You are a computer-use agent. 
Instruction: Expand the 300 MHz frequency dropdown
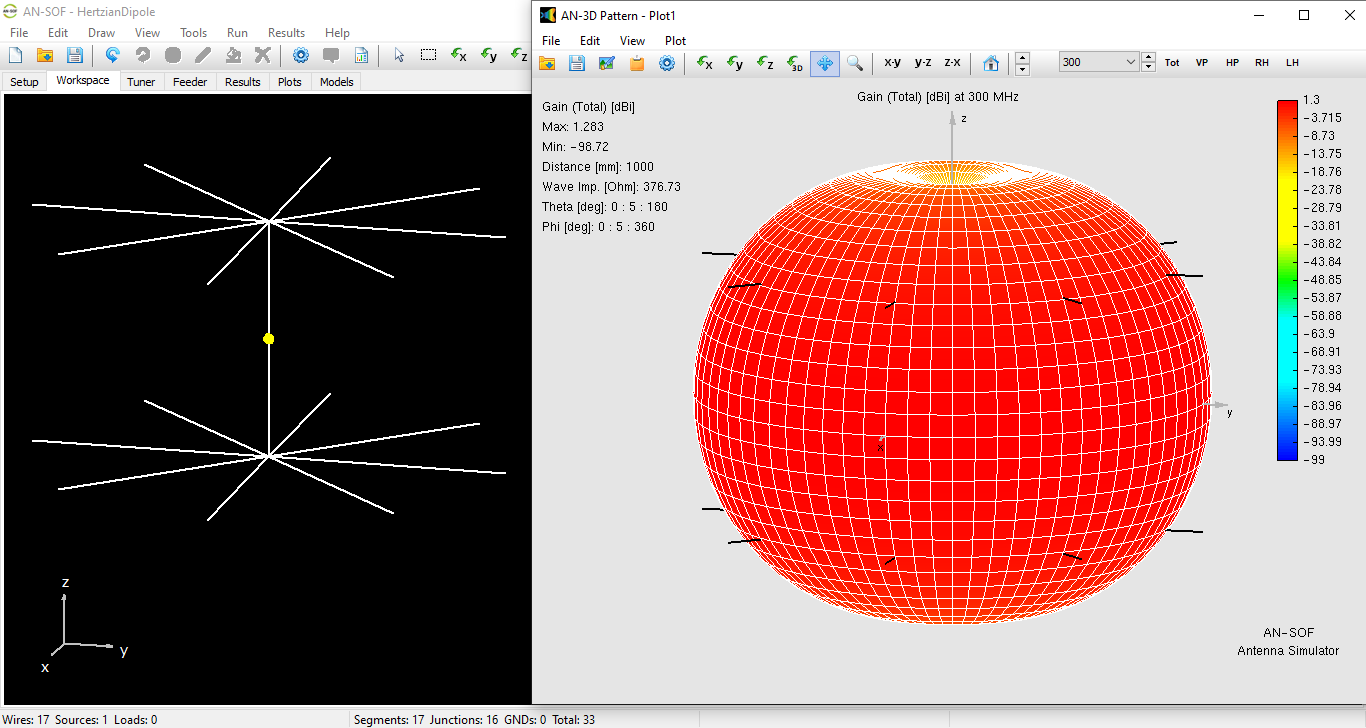pos(1131,62)
